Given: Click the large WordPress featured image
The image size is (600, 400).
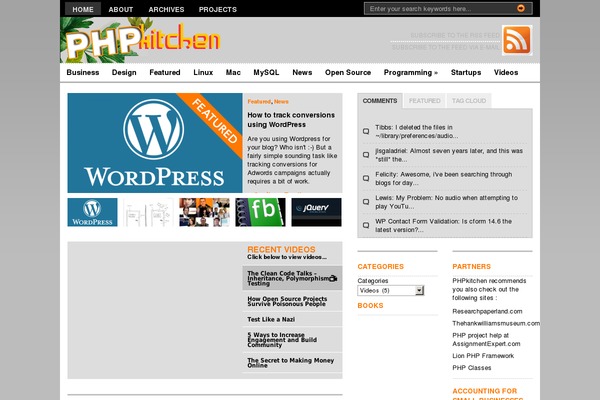Looking at the screenshot, I should click(x=155, y=143).
